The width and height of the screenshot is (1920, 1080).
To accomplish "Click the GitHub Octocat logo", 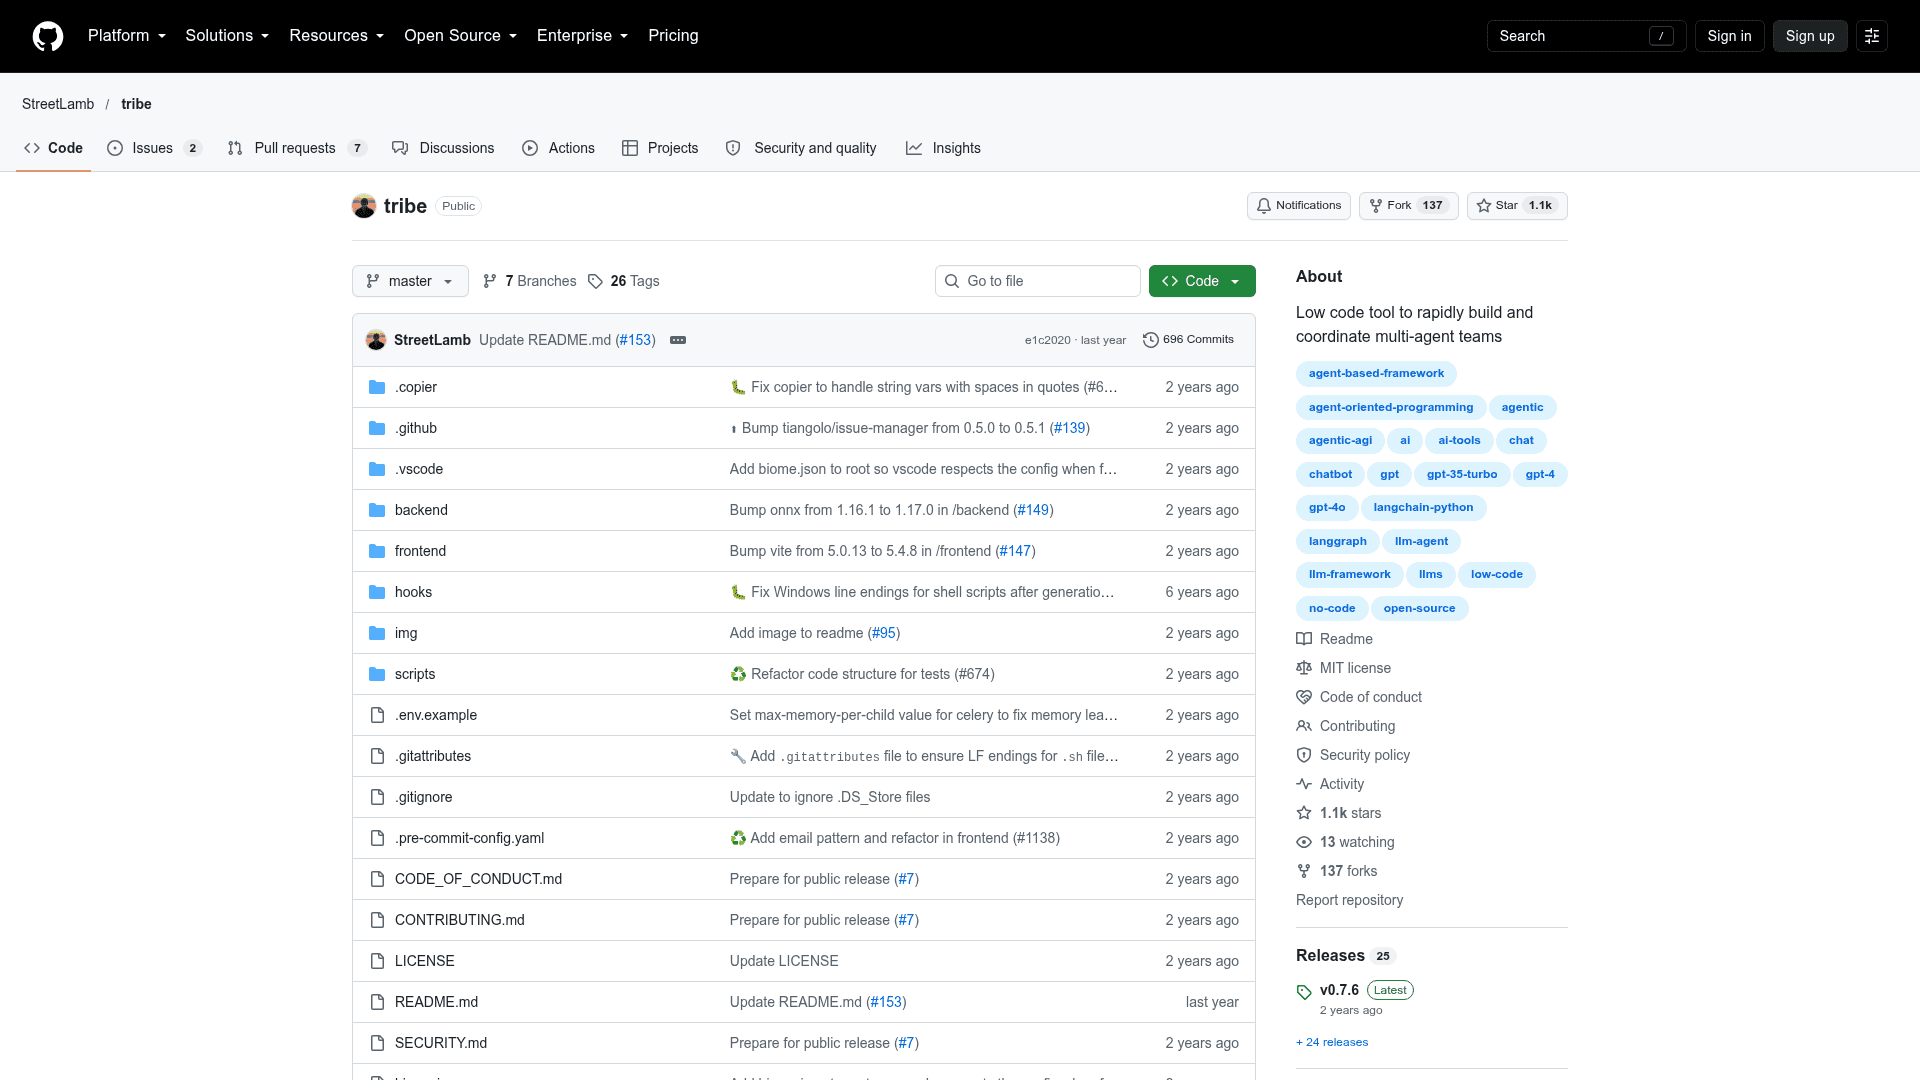I will (x=48, y=36).
